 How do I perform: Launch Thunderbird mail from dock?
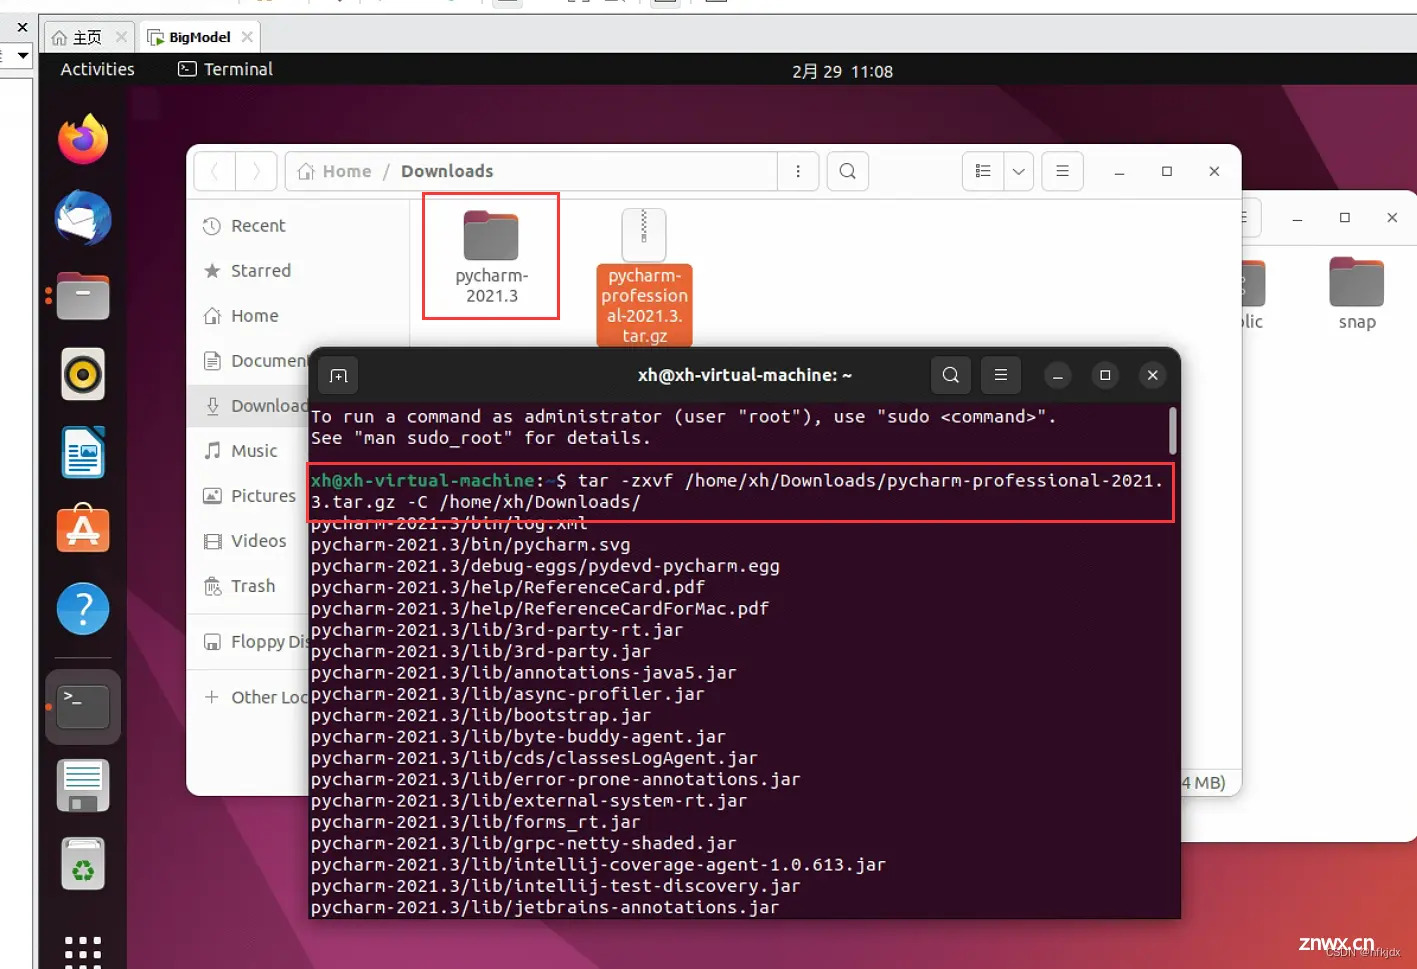tap(83, 218)
